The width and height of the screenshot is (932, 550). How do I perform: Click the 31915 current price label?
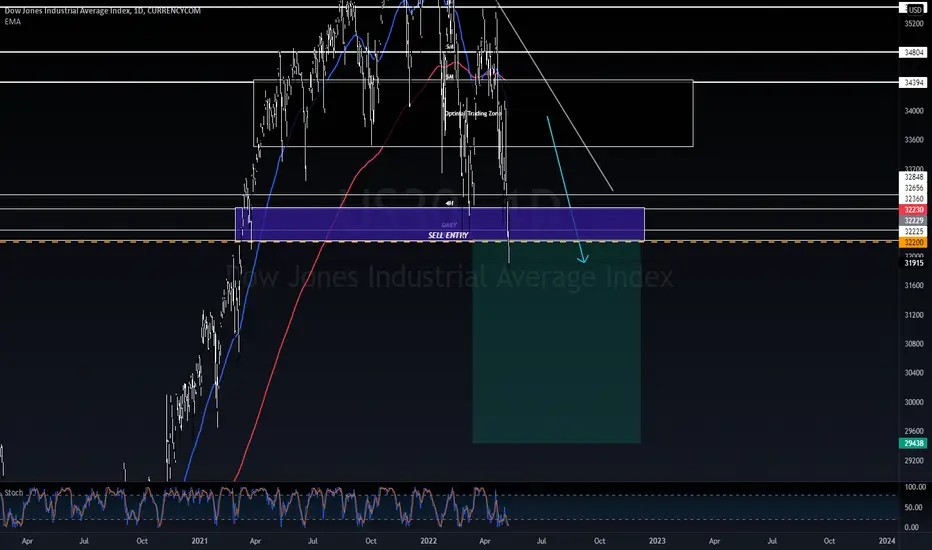(914, 263)
